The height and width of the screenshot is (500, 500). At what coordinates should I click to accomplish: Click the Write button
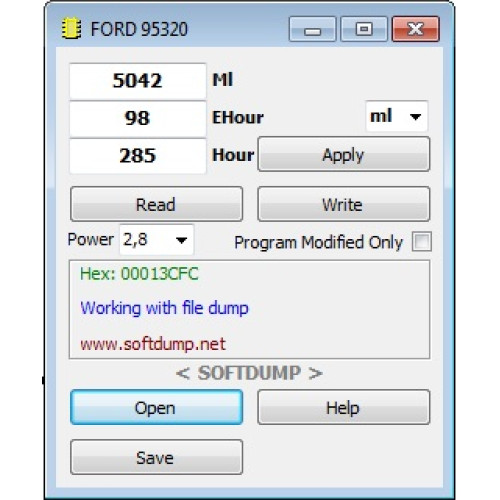(x=344, y=204)
